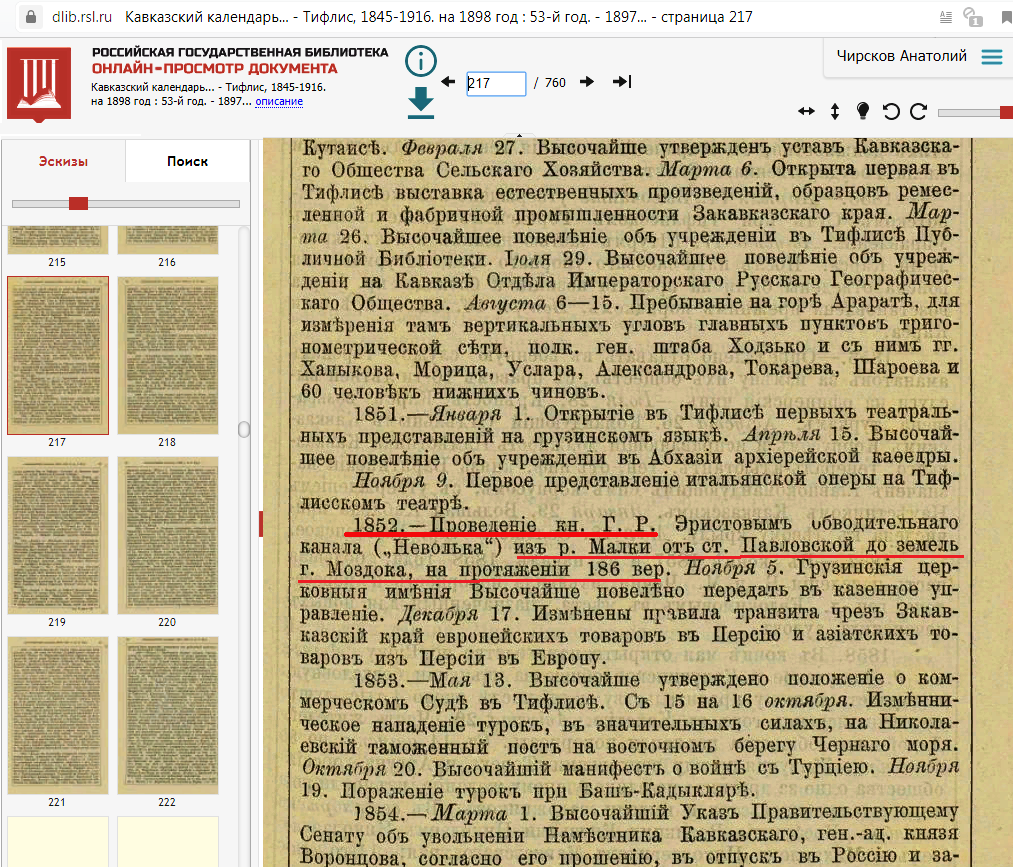Screen dimensions: 1013x867
Task: Click the dlib.rsl.ru address text
Action: click(82, 17)
